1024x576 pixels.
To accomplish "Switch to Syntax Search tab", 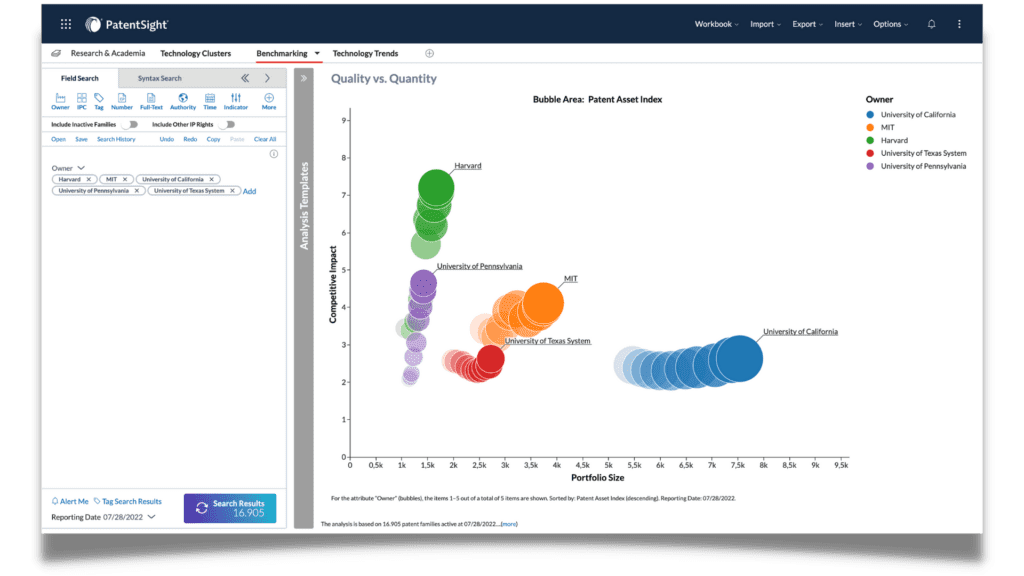I will 159,78.
